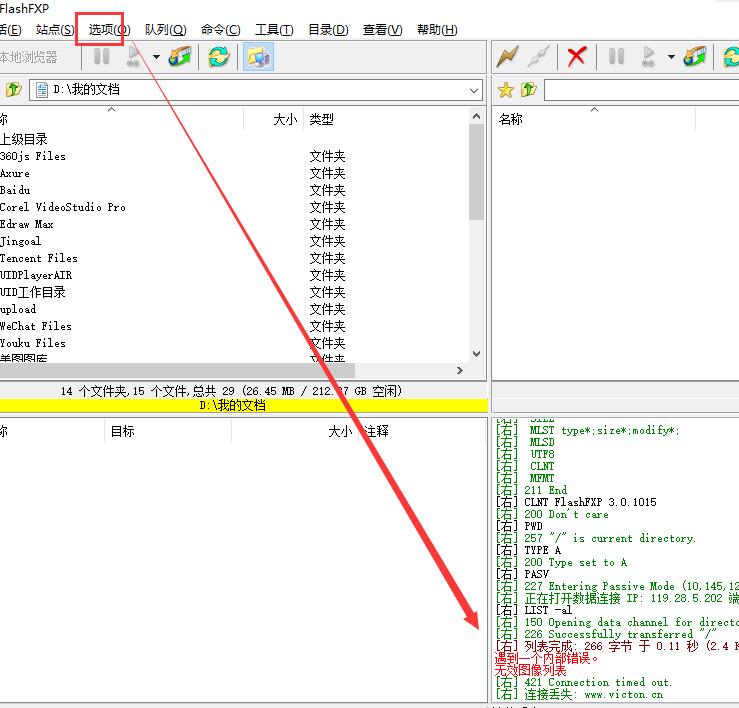Select the WeChat Files folder
739x708 pixels.
tap(36, 326)
